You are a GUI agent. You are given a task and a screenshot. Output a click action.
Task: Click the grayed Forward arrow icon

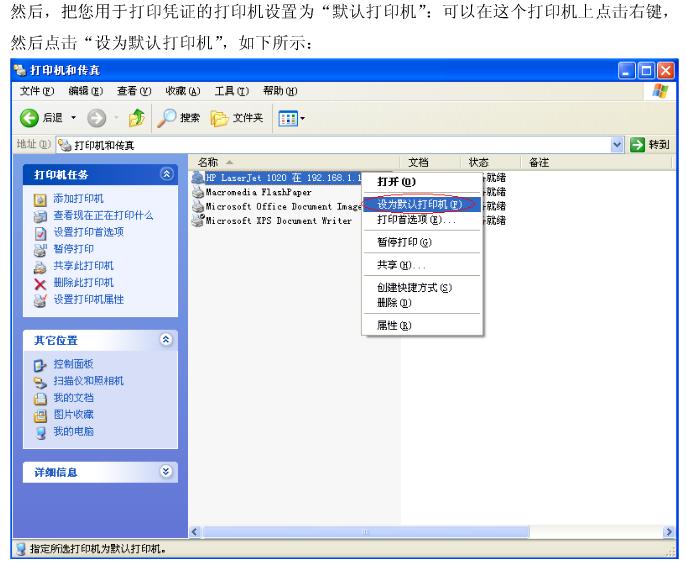point(96,118)
